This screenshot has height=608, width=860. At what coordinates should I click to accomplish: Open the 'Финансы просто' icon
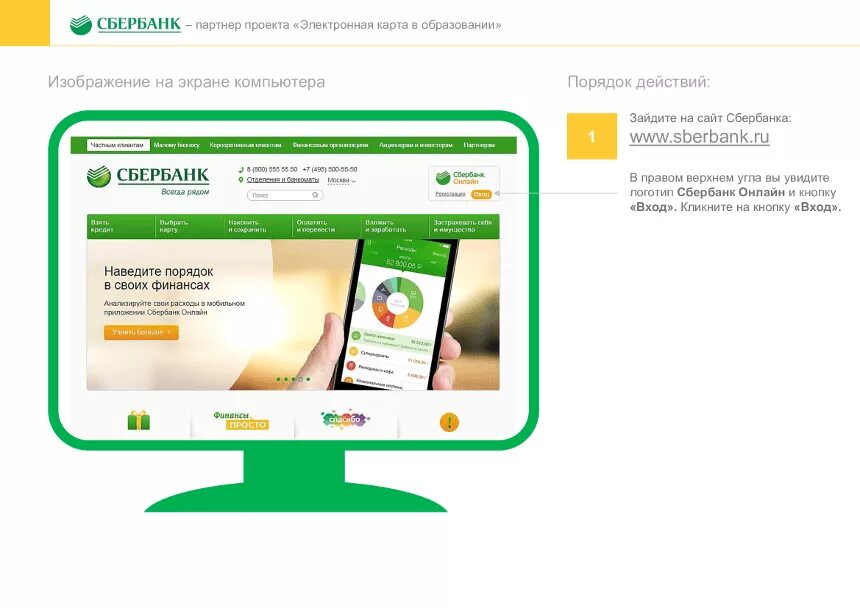[241, 421]
